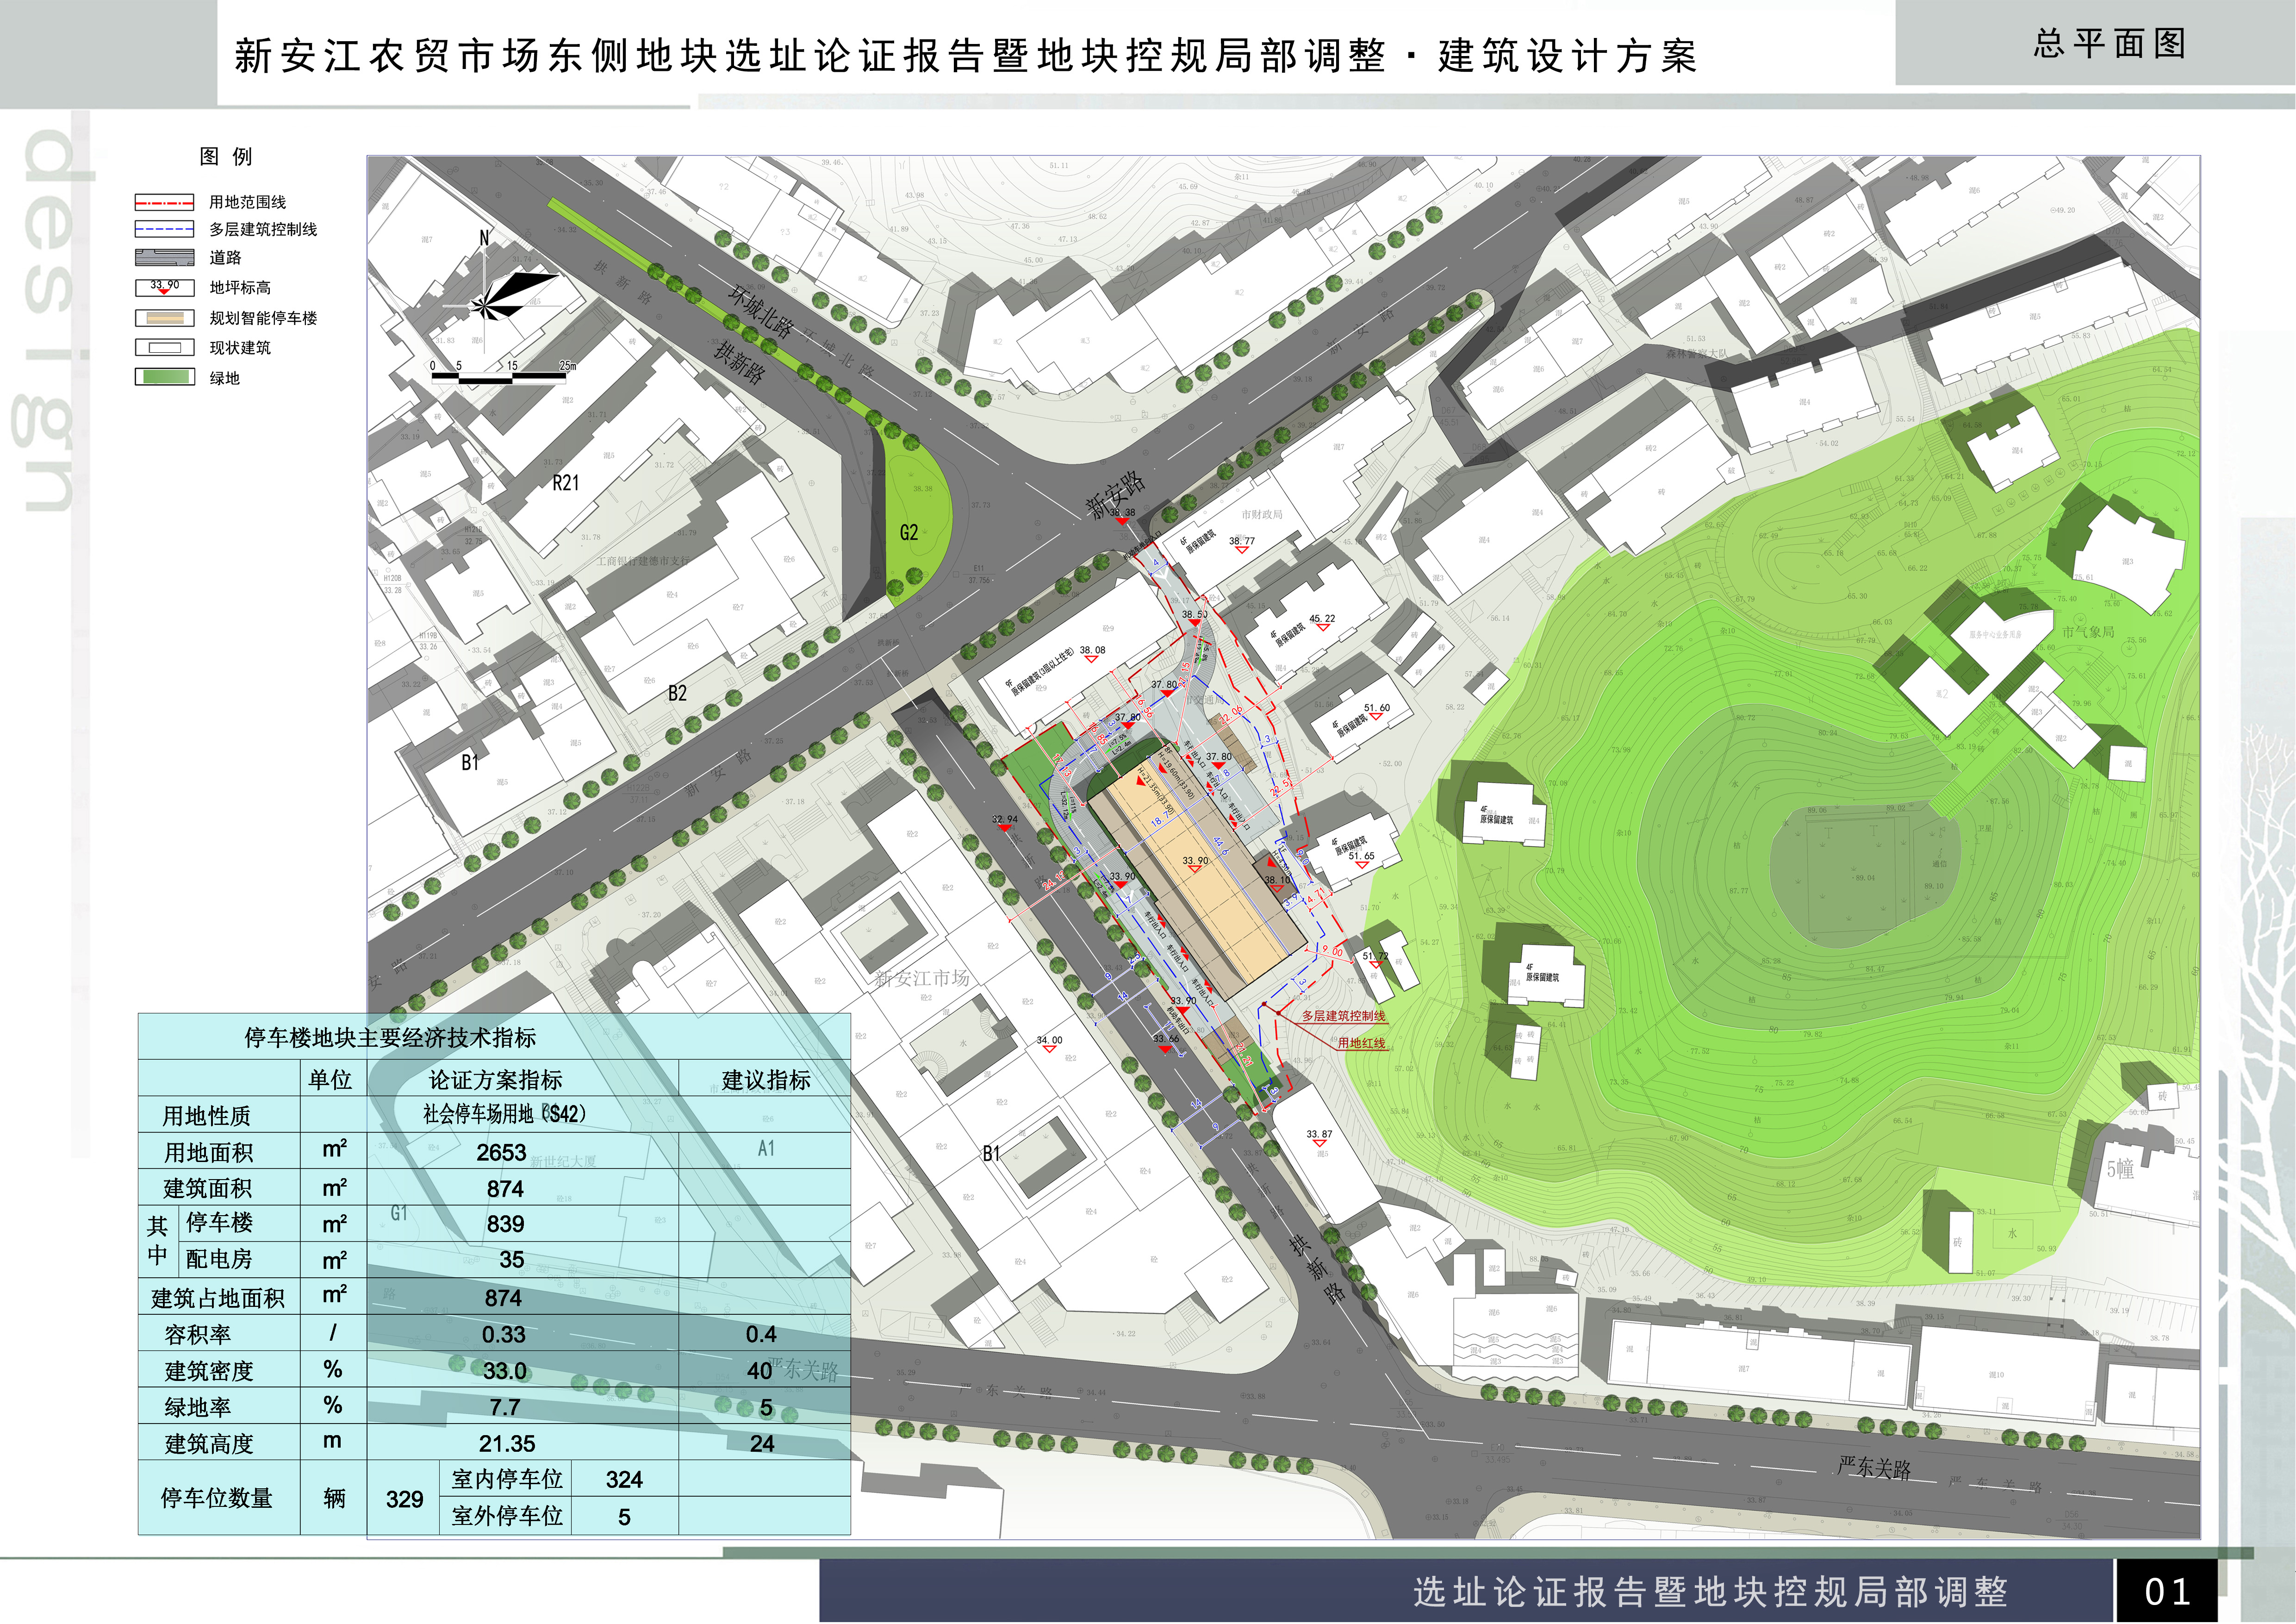Click the 建筑占地面积 value 874
Screen dimensions: 2296x1624
coord(503,1298)
